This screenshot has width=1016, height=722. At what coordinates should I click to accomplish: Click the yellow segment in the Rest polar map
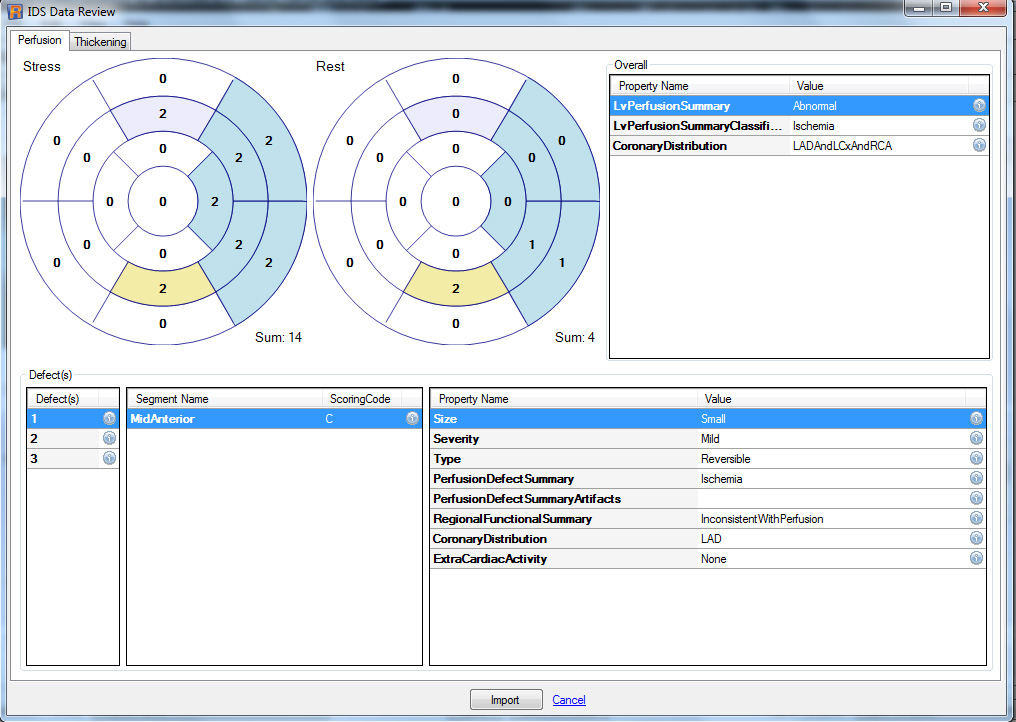pos(456,286)
